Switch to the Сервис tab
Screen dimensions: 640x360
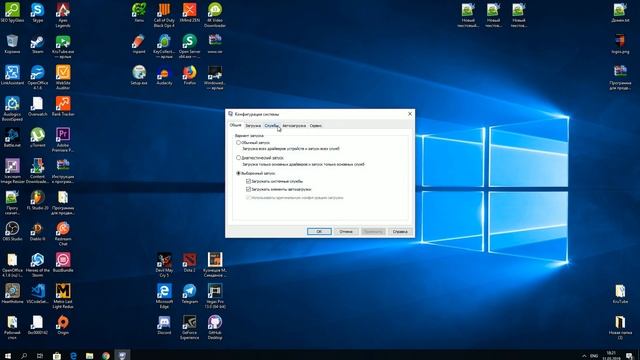tap(316, 126)
